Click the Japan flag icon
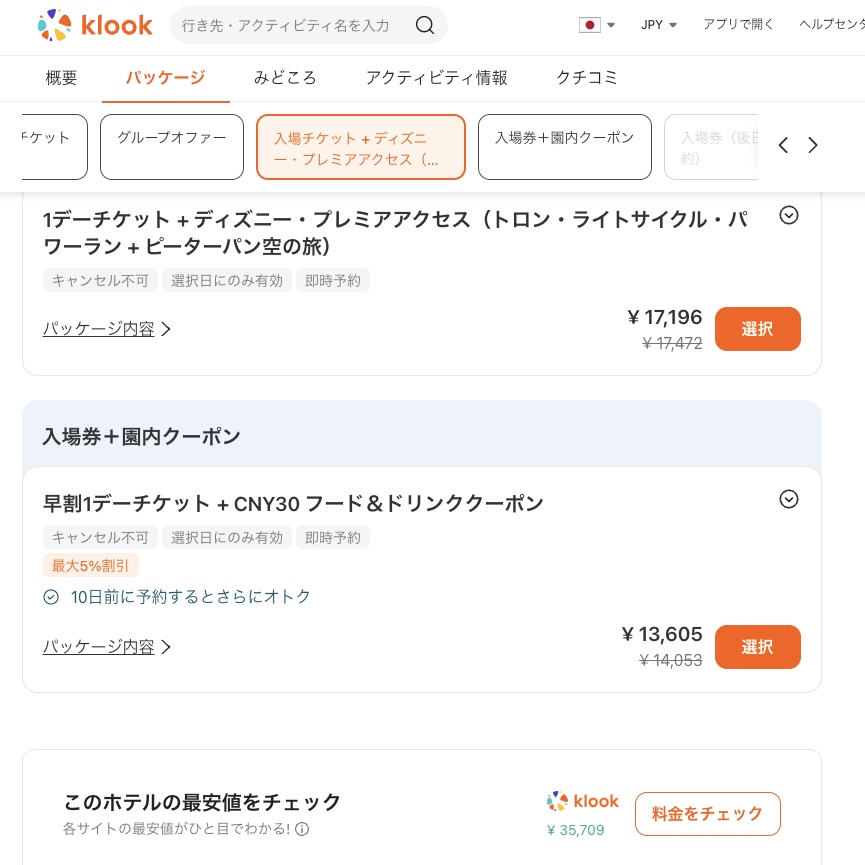 (590, 25)
